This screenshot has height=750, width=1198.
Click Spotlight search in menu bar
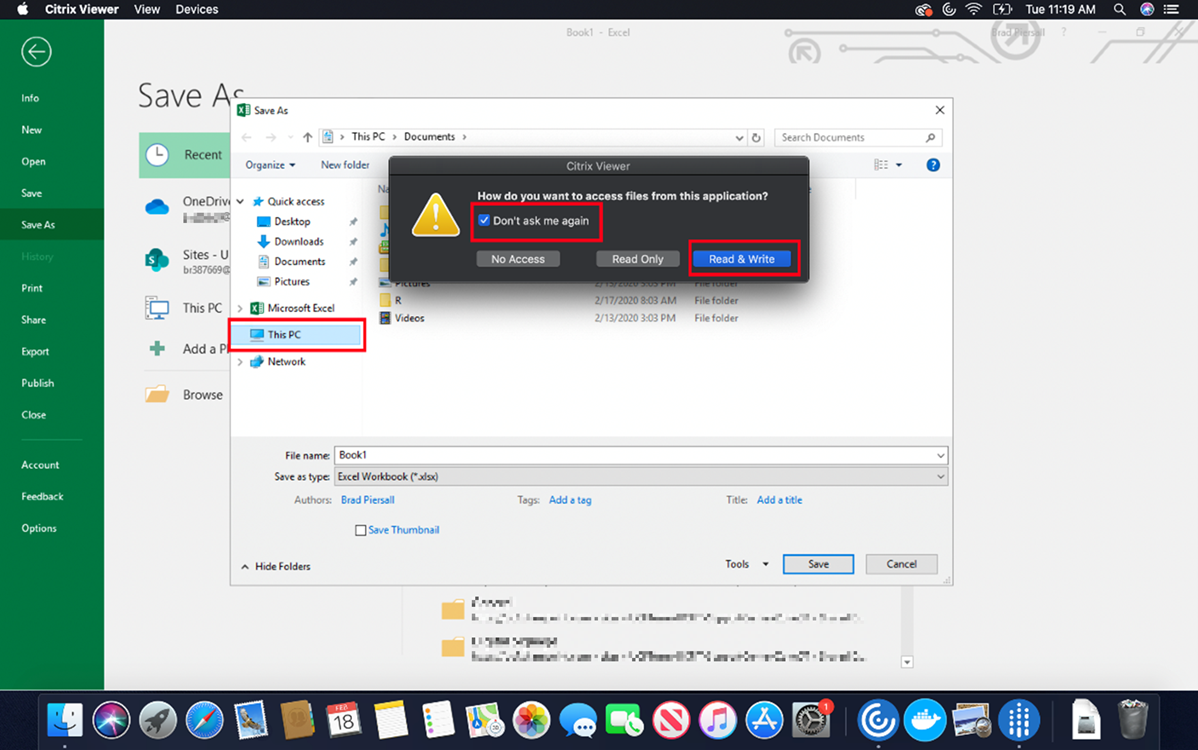1119,9
